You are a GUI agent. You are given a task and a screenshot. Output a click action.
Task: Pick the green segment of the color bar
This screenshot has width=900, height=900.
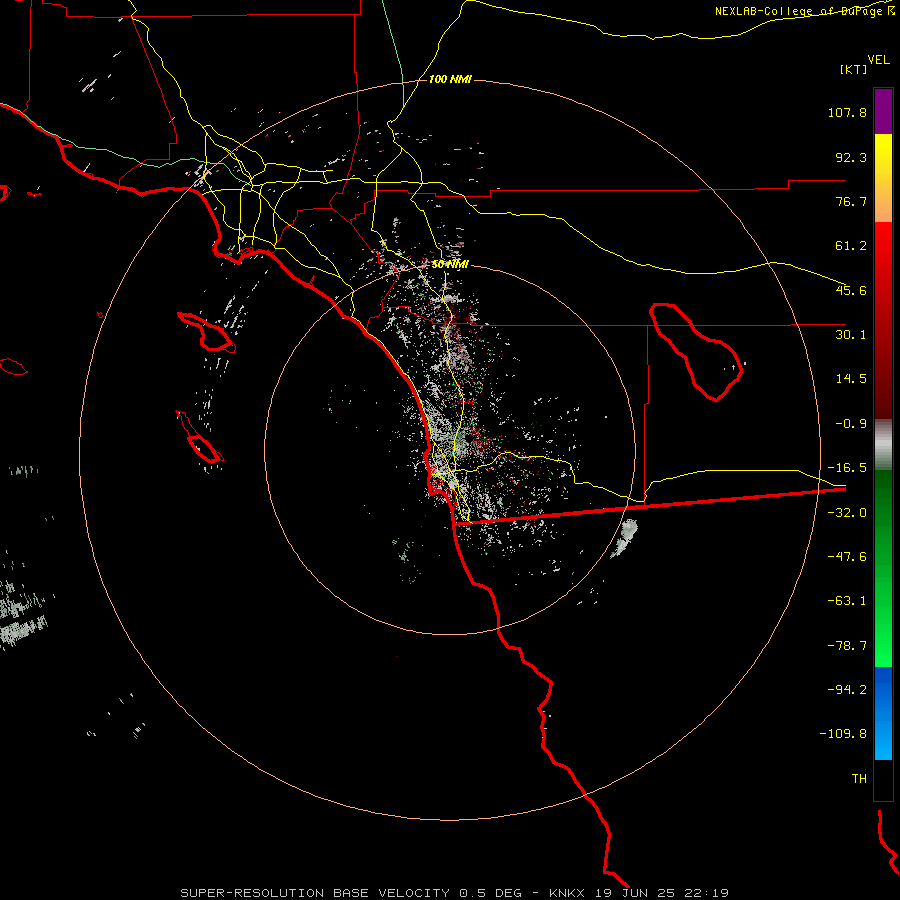point(883,568)
